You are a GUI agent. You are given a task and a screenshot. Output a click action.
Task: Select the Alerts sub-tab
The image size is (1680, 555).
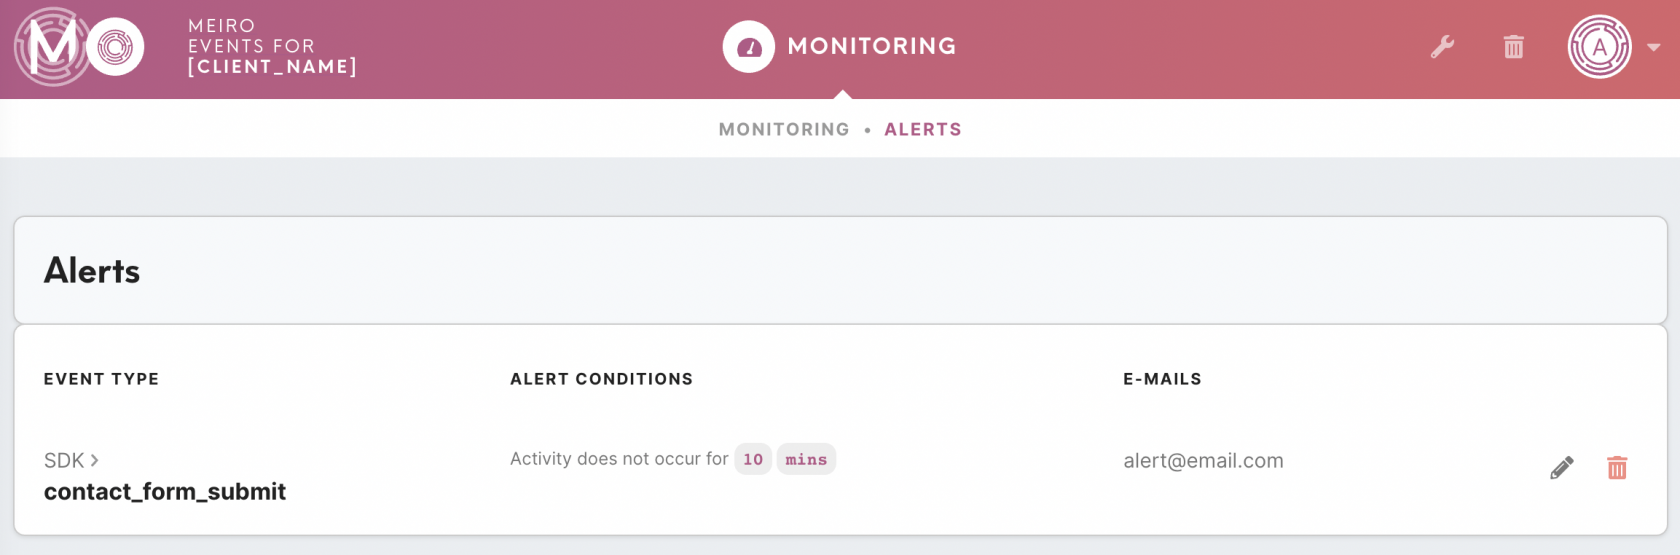click(x=923, y=129)
